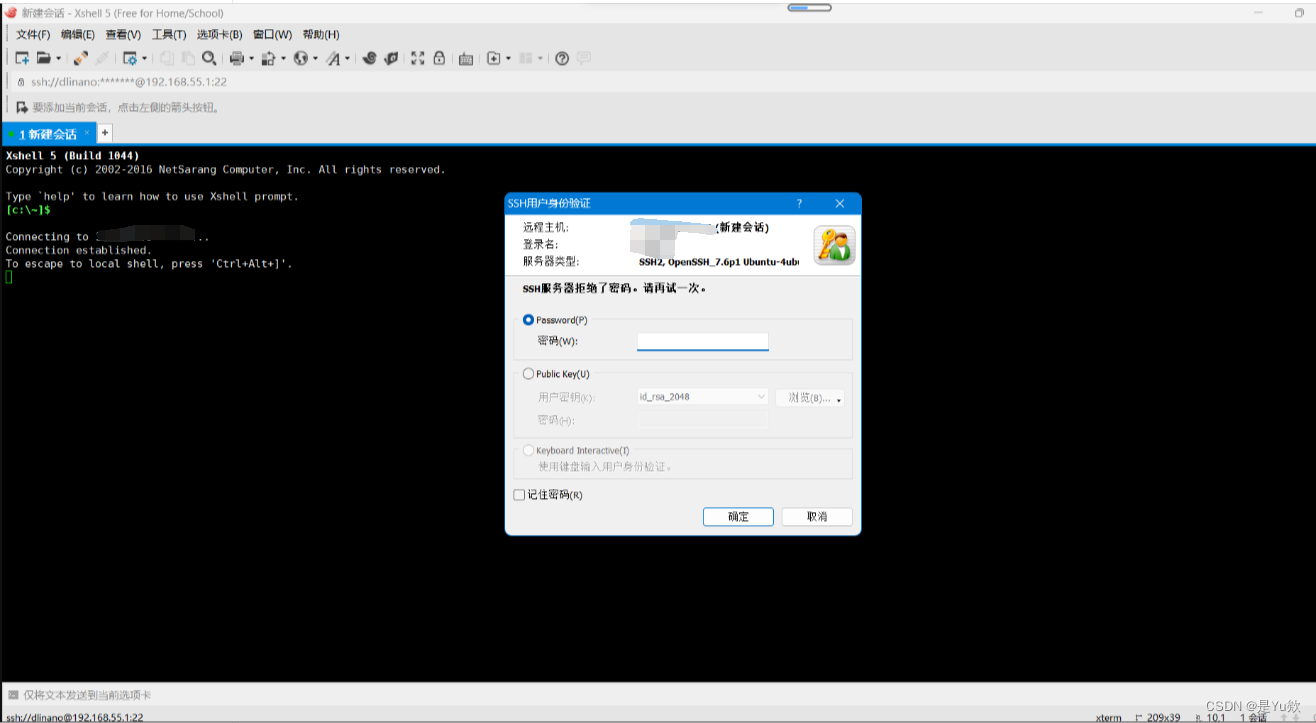This screenshot has width=1316, height=723.
Task: Open the 帮助(H) menu
Action: 321,34
